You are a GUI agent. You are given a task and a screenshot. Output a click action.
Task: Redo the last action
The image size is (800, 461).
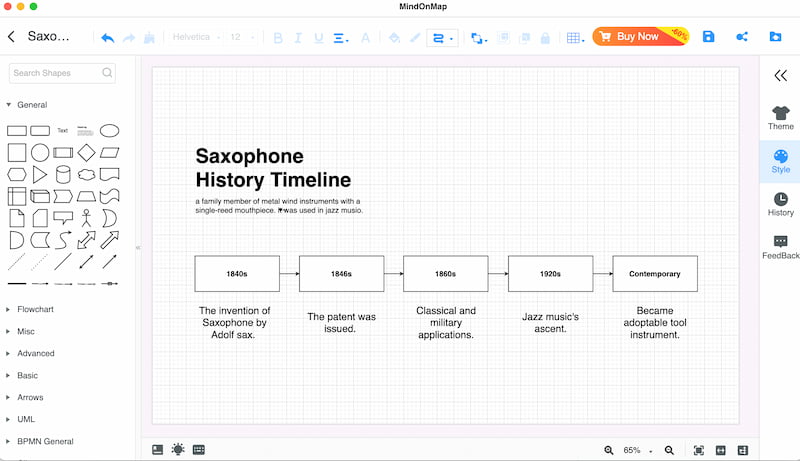(x=129, y=38)
